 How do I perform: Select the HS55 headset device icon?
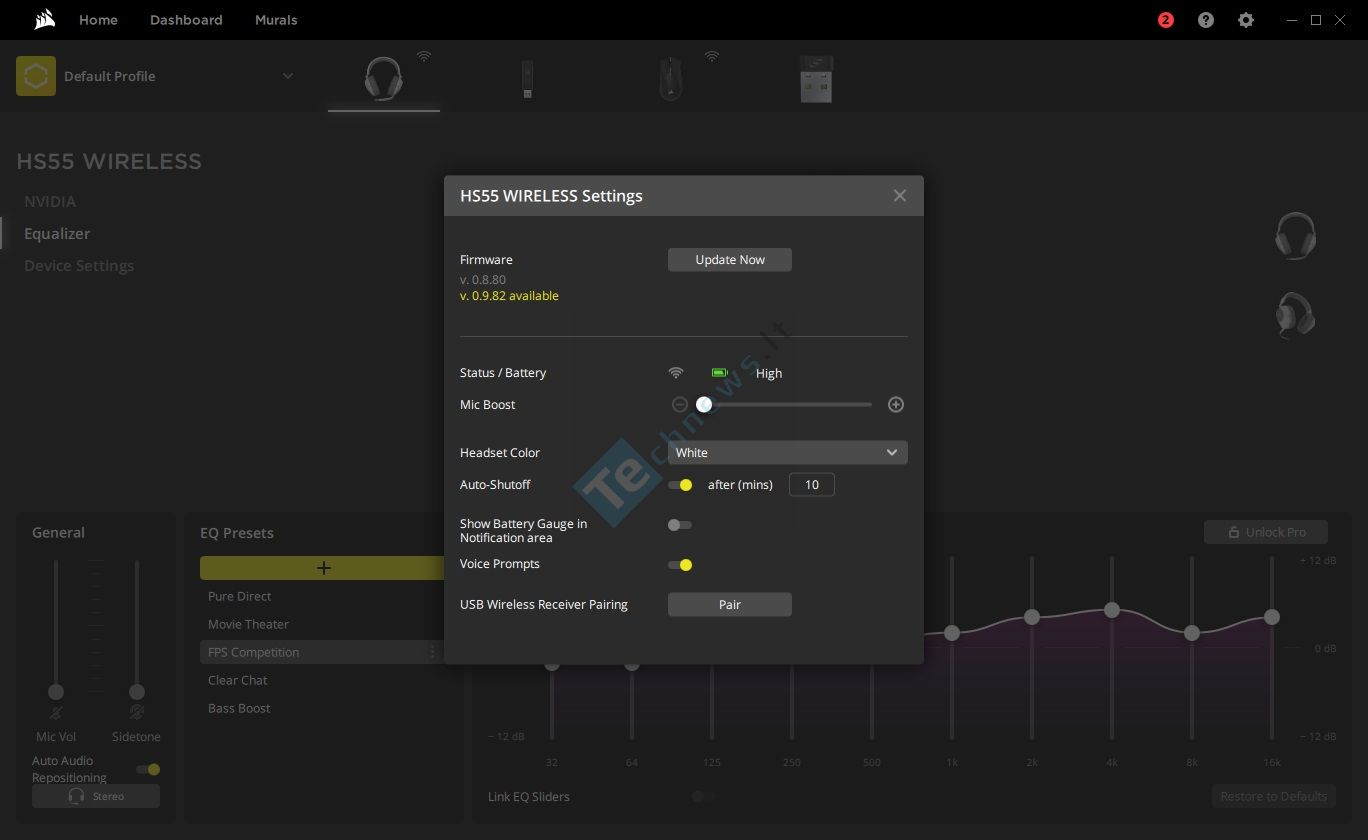point(384,78)
